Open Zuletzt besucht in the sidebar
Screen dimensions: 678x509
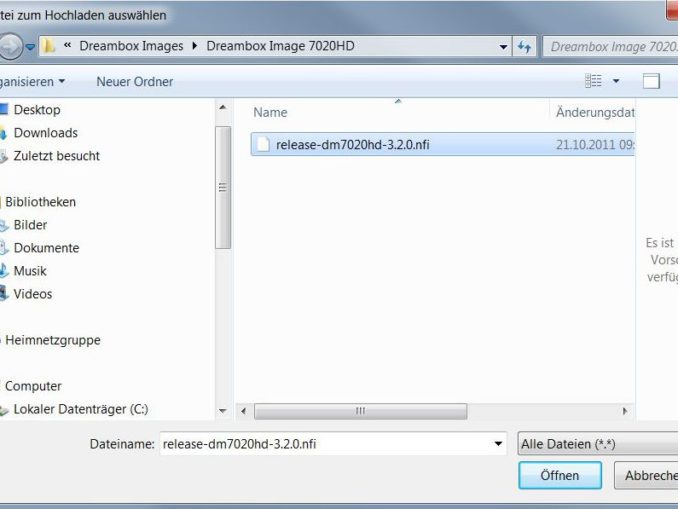click(x=56, y=156)
